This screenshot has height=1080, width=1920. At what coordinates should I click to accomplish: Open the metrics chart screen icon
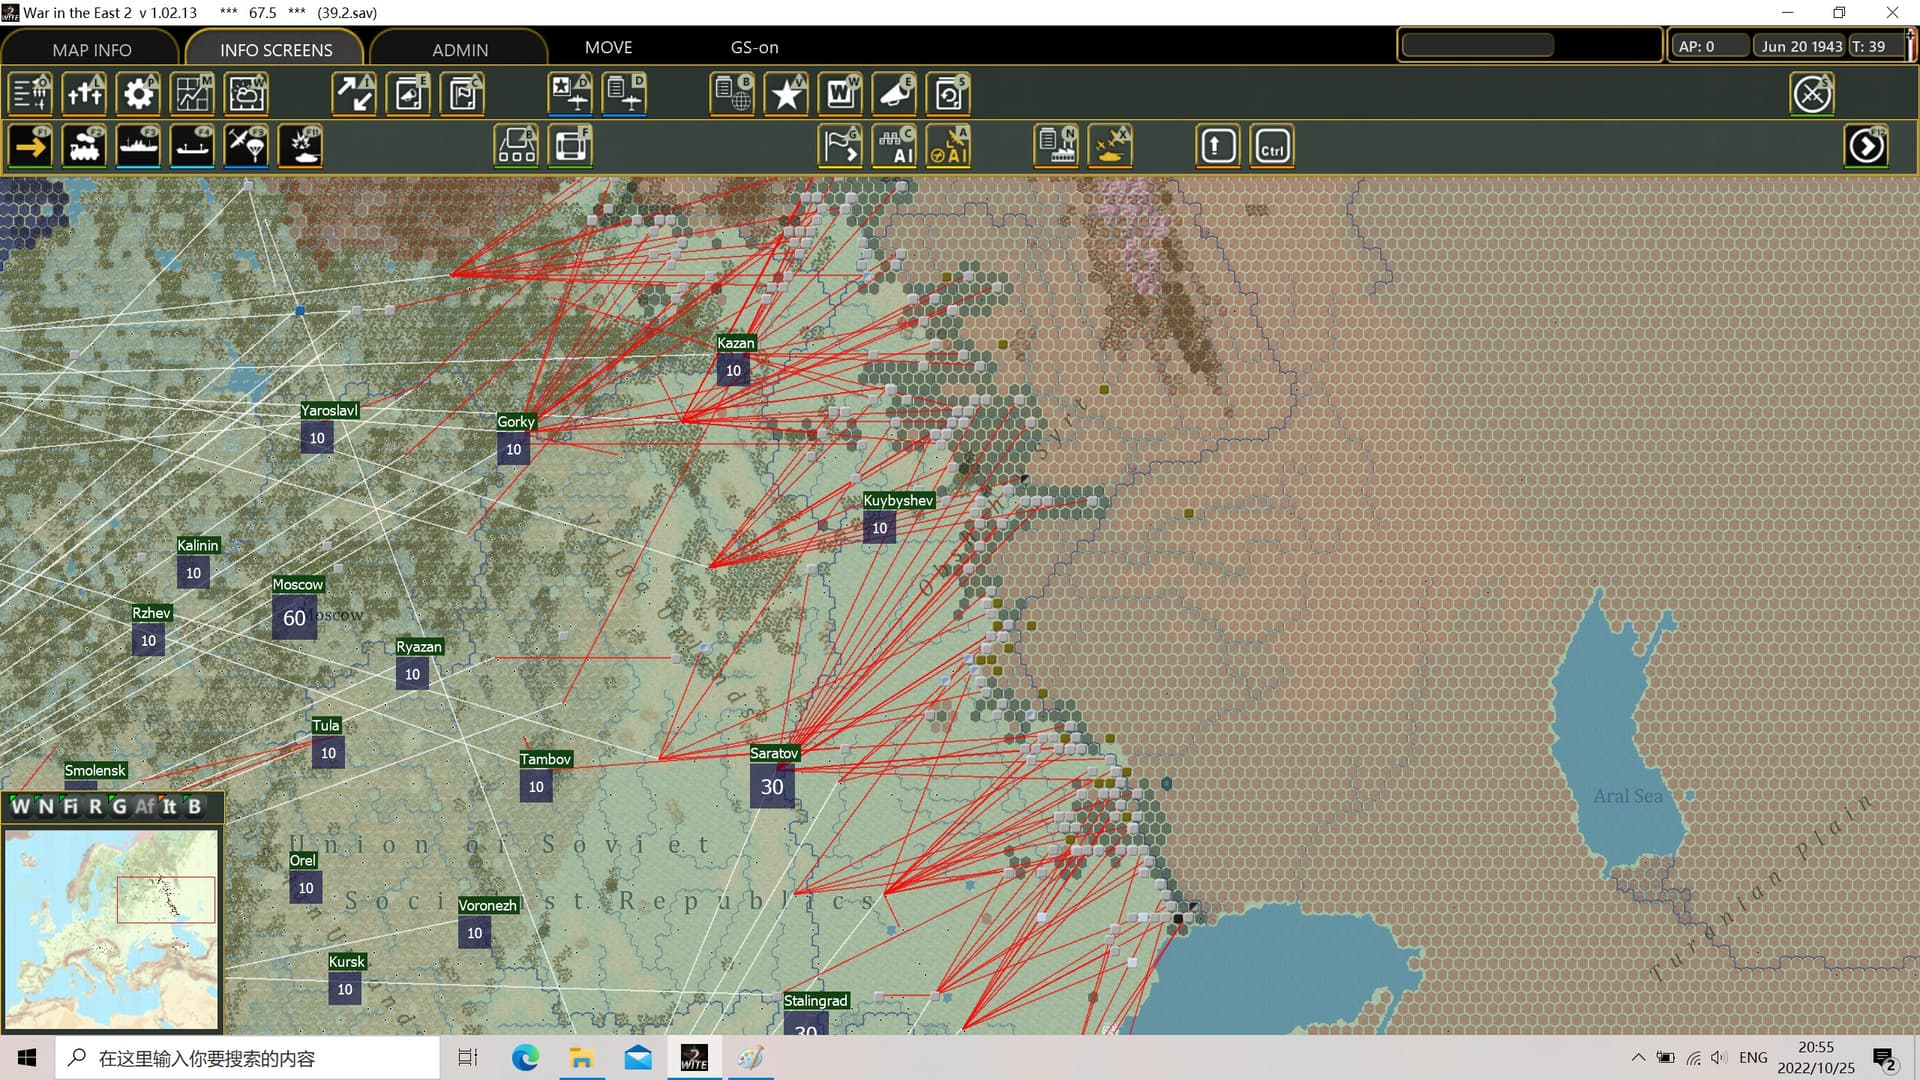pos(193,94)
